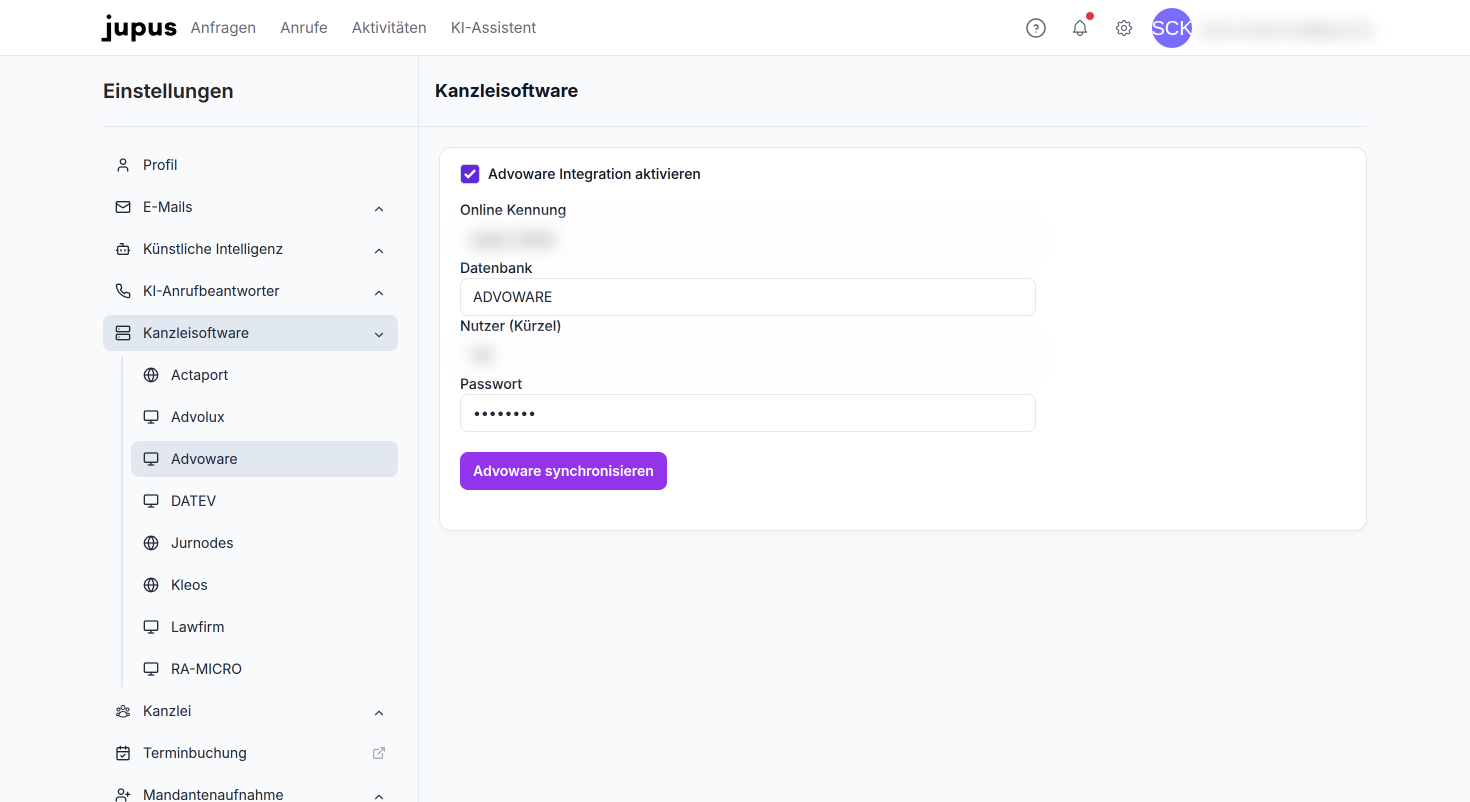This screenshot has width=1470, height=802.
Task: Open the help question mark icon
Action: (1036, 28)
